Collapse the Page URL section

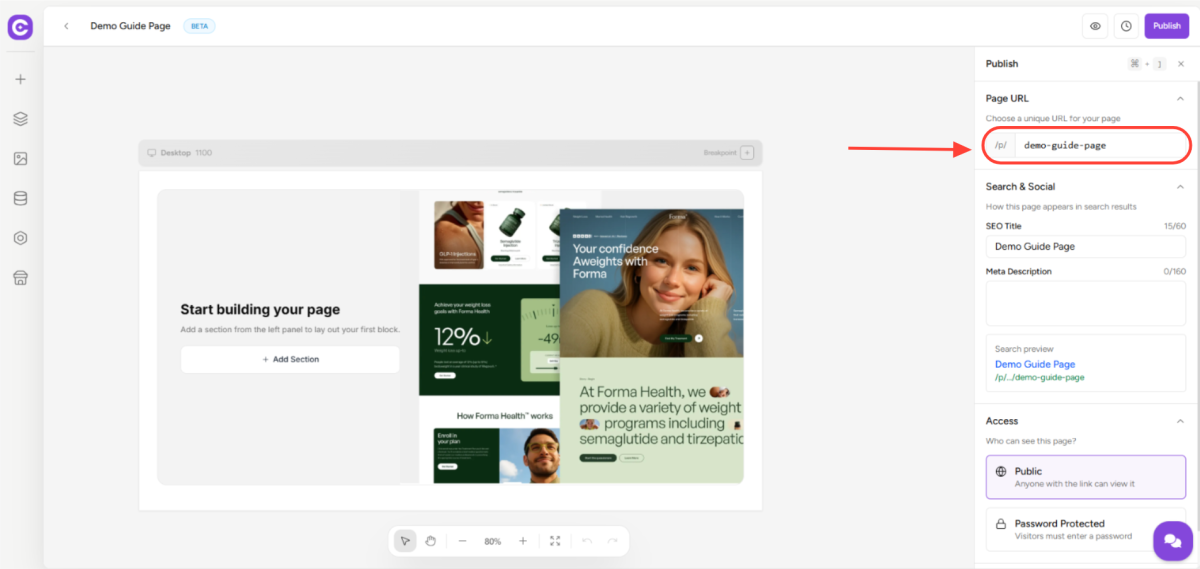[x=1180, y=98]
